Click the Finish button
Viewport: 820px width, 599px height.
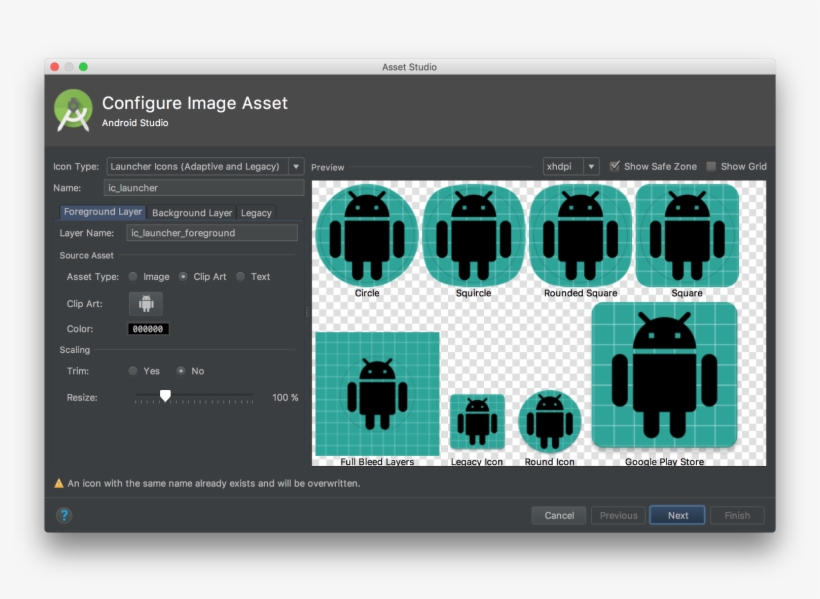[737, 515]
